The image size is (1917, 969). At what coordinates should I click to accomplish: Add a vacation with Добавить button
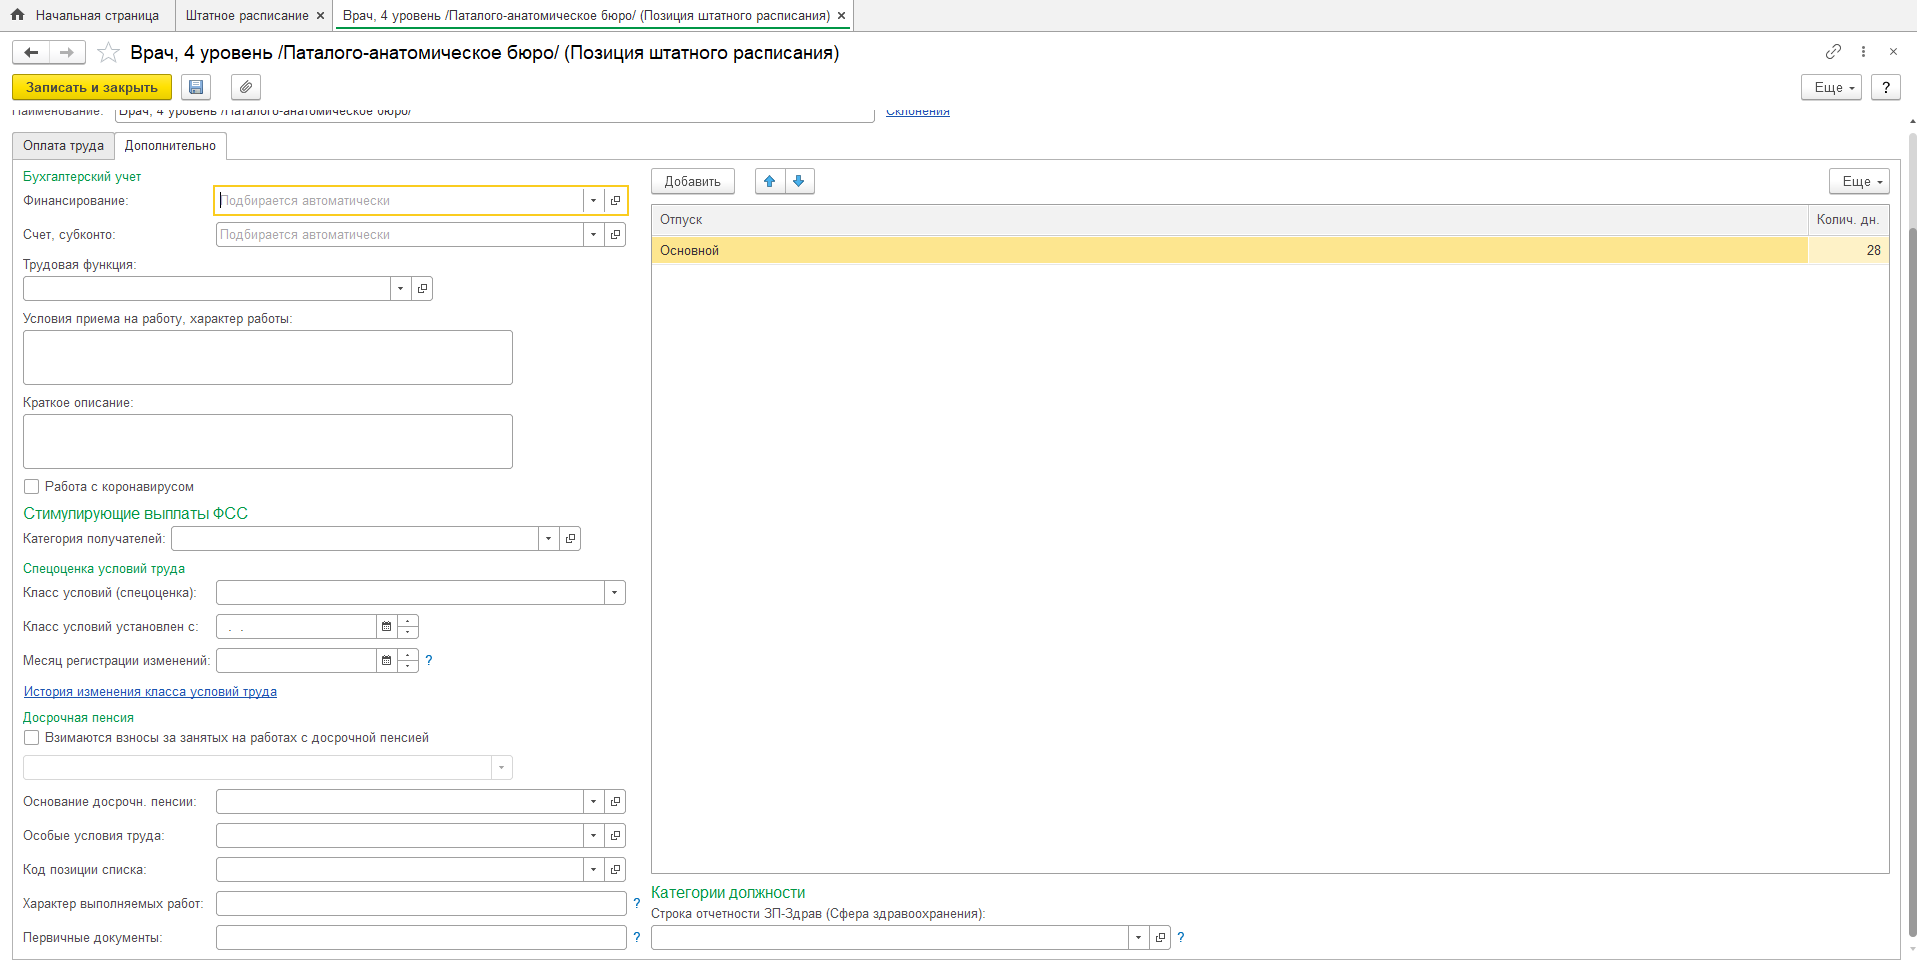[693, 181]
